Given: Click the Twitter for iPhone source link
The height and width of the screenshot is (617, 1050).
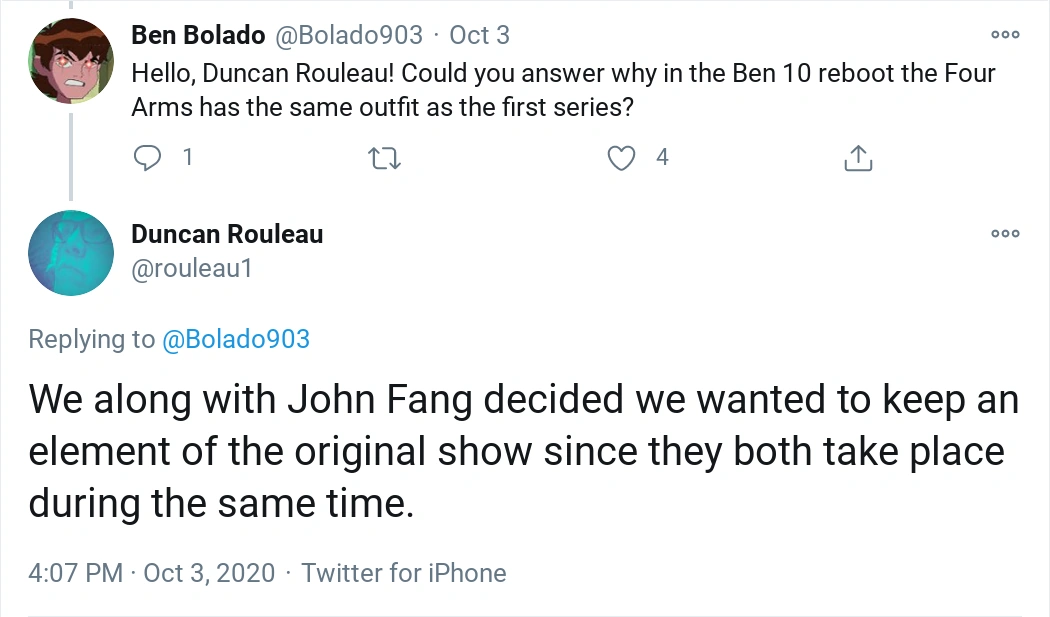Looking at the screenshot, I should tap(404, 573).
